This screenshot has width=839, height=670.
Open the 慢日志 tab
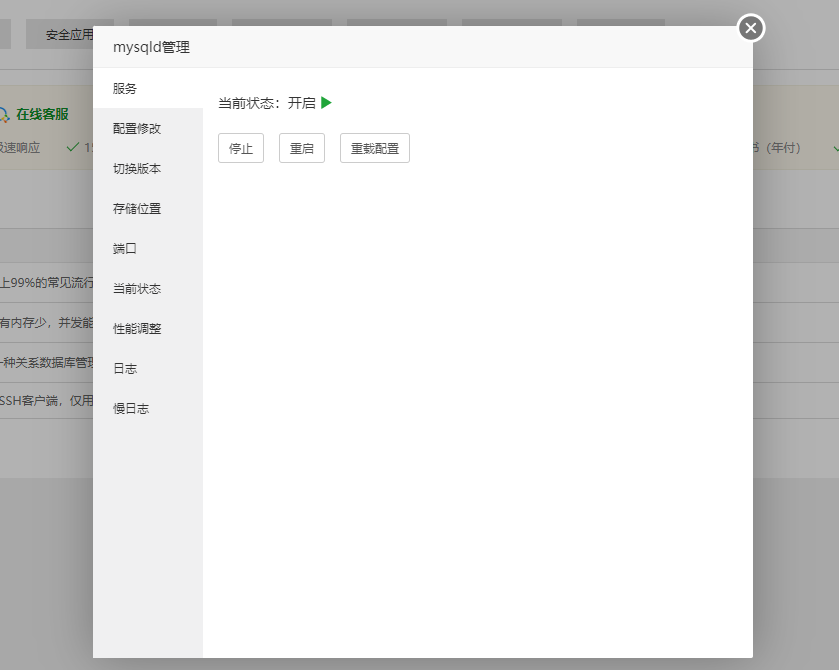[x=148, y=408]
